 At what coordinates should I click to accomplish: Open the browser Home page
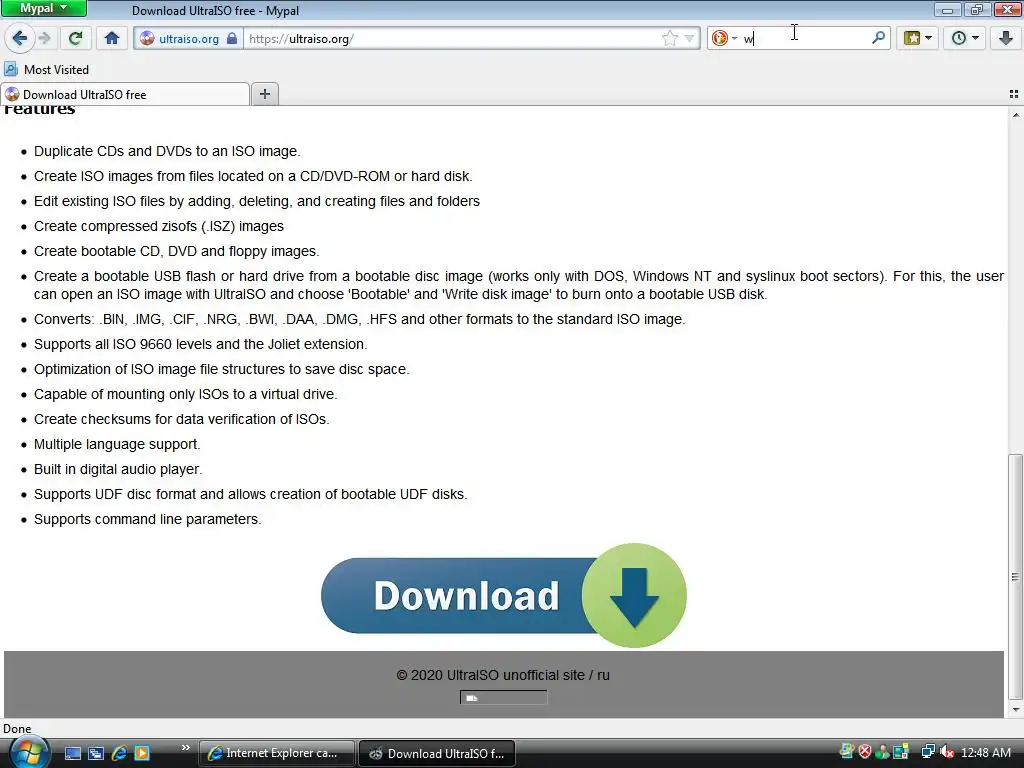[x=112, y=38]
